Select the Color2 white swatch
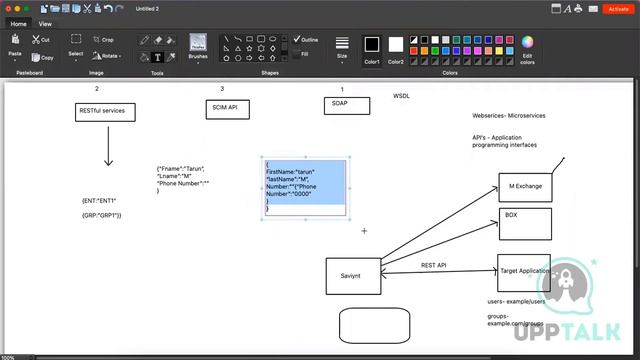 396,44
